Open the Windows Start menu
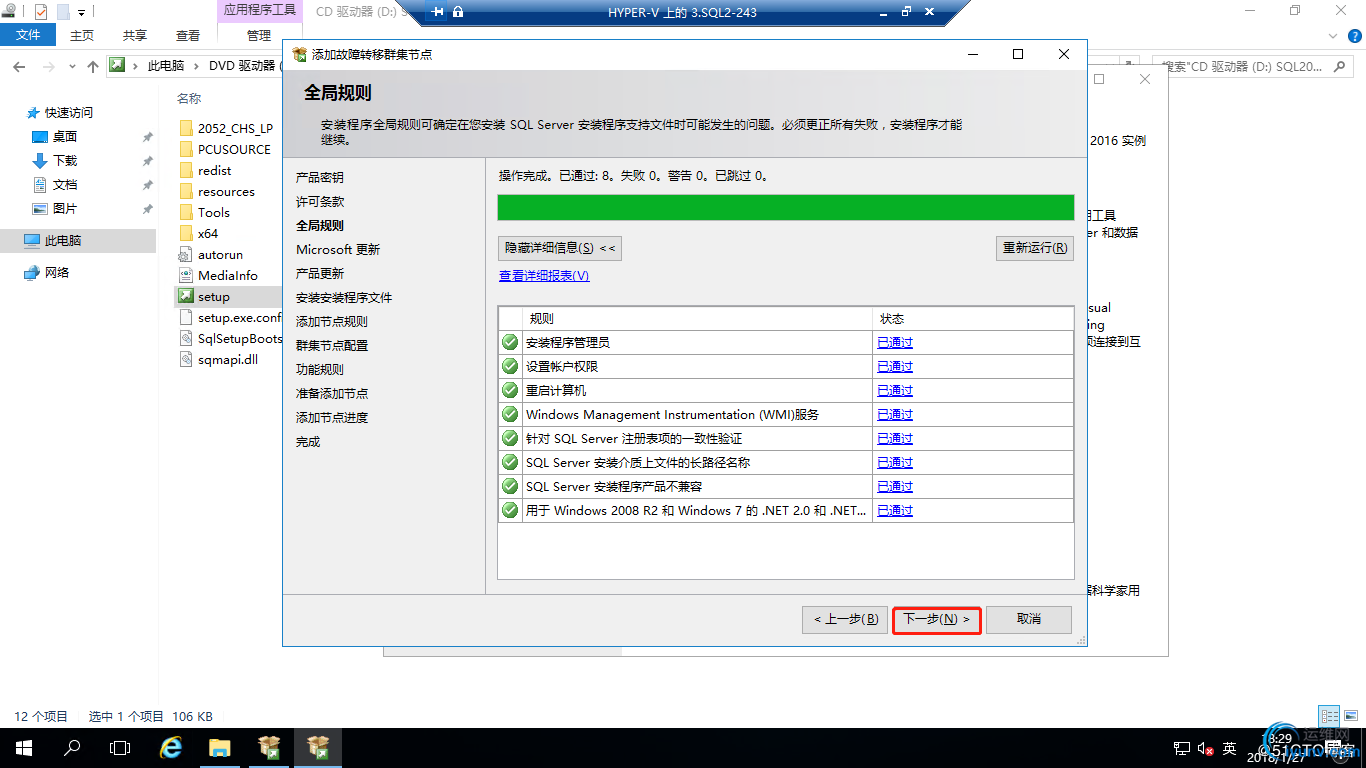1366x768 pixels. [x=24, y=748]
